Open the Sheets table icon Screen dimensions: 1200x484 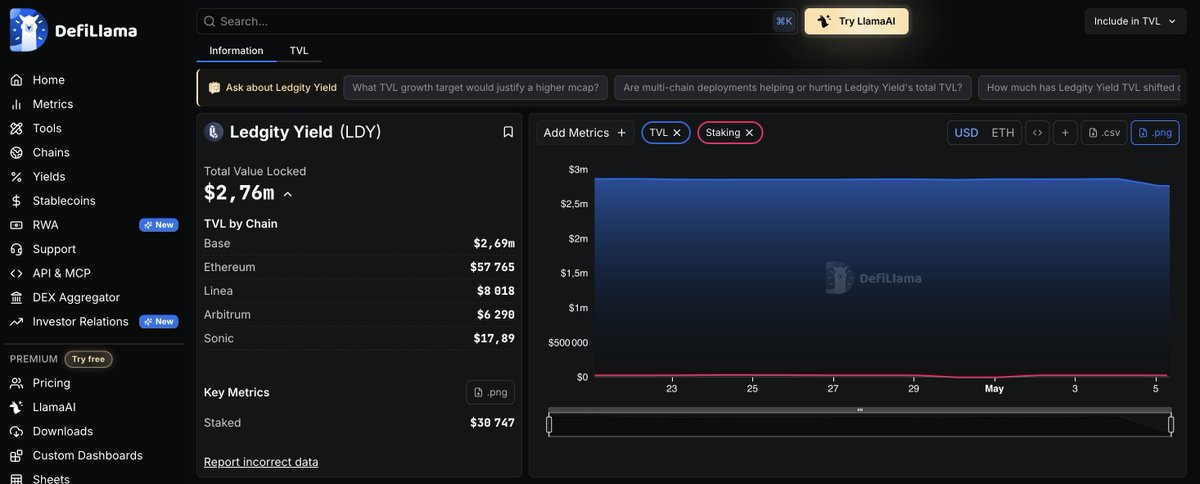[16, 479]
